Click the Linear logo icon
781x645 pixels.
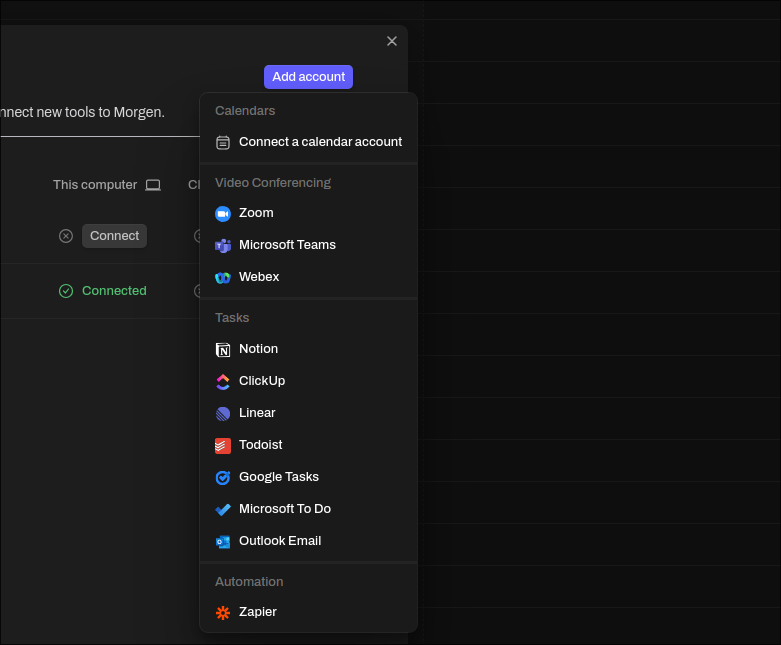point(223,413)
